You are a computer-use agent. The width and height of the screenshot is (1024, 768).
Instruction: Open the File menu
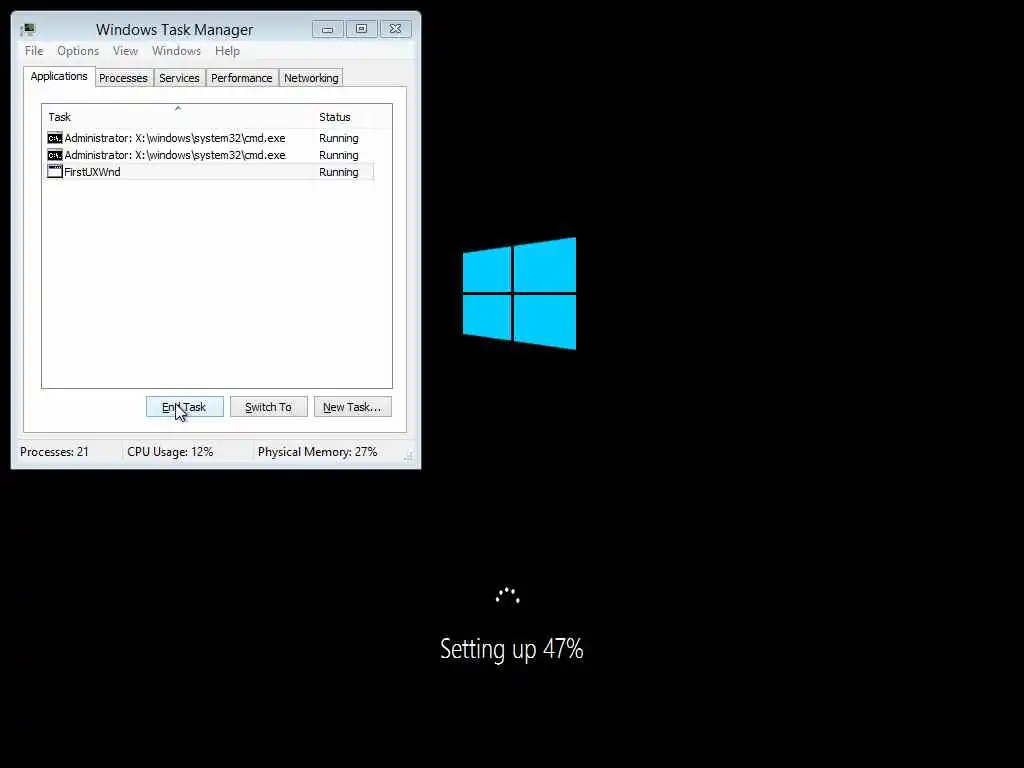point(34,51)
